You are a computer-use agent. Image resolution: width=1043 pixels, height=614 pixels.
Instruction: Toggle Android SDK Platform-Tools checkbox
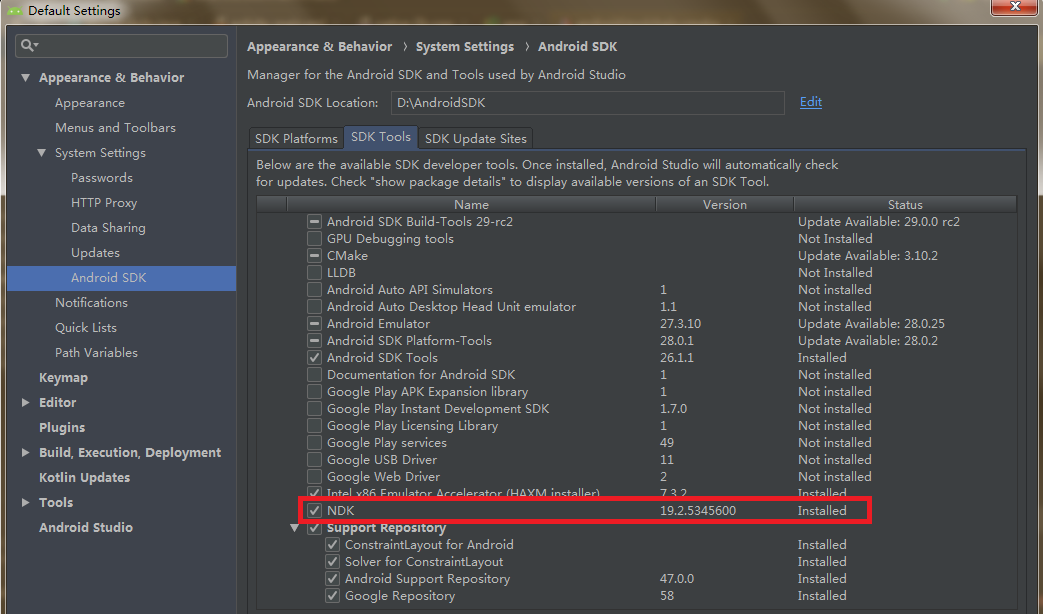pos(315,341)
